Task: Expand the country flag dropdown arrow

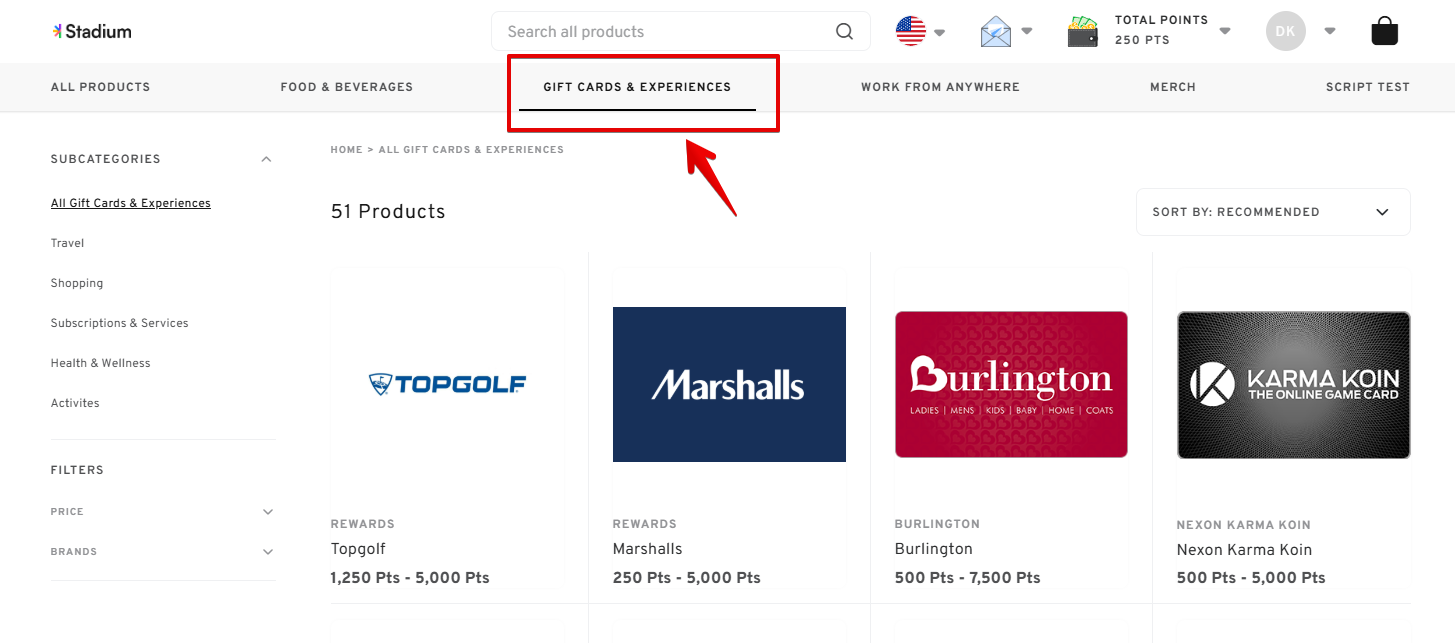Action: 940,32
